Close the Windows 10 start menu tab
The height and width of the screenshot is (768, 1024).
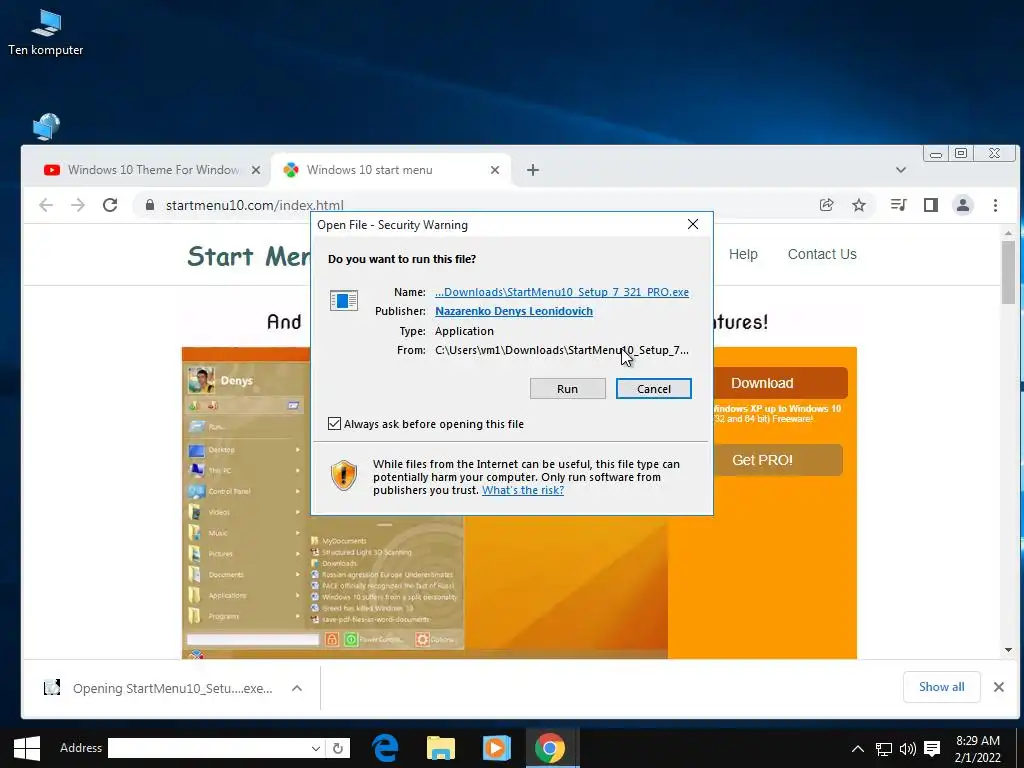point(495,170)
